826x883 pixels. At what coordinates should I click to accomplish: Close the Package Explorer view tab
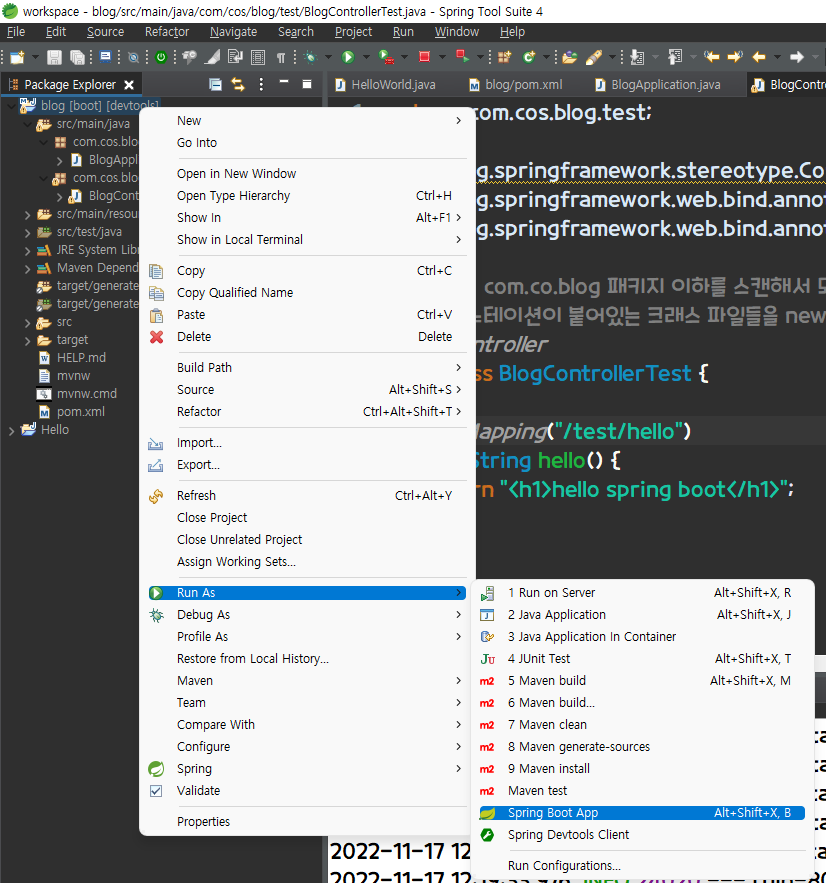coord(129,85)
